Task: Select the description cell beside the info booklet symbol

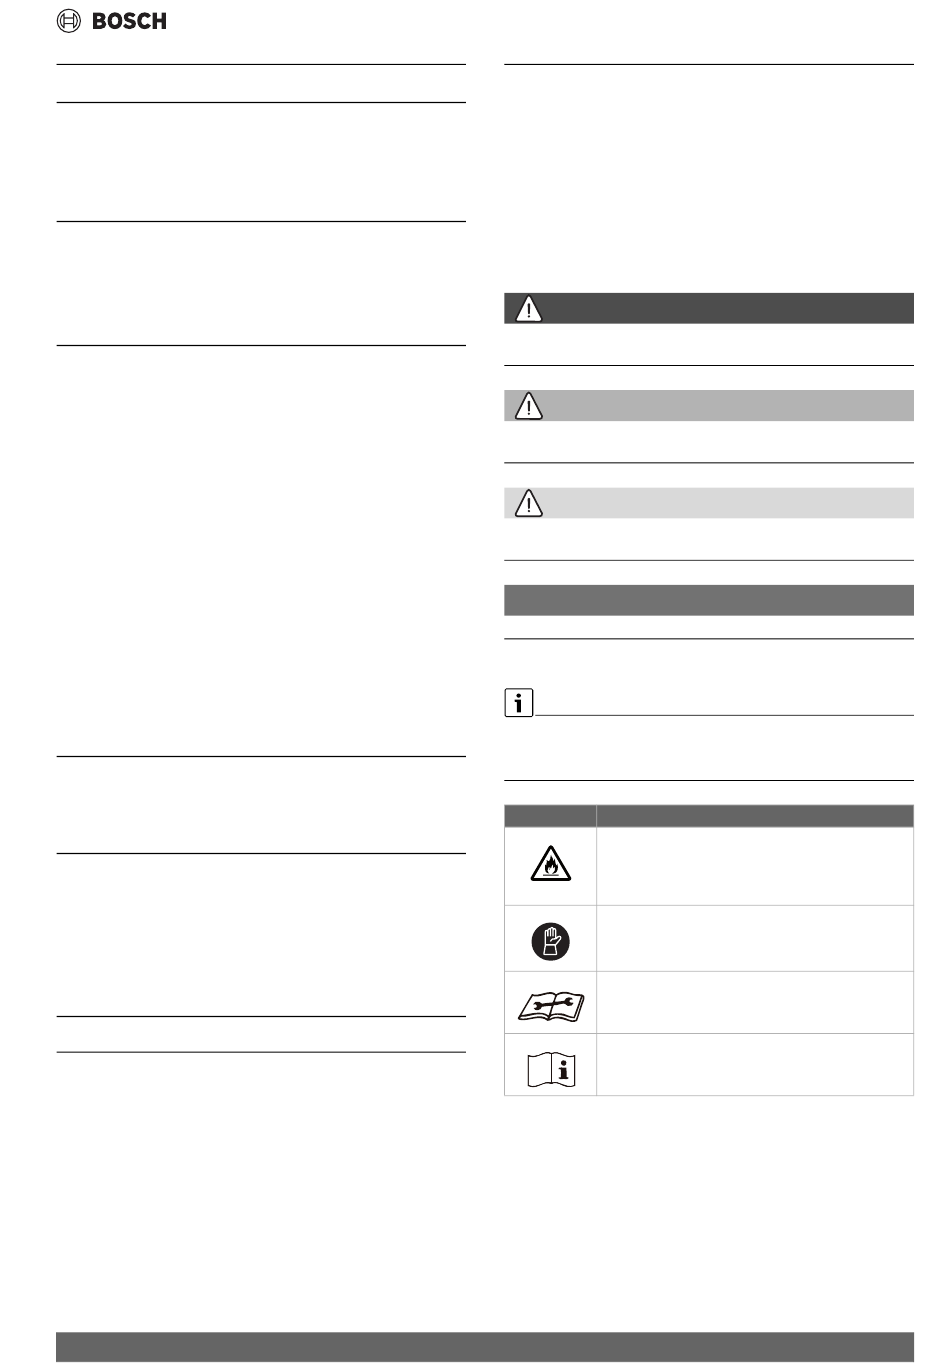Action: click(755, 1064)
